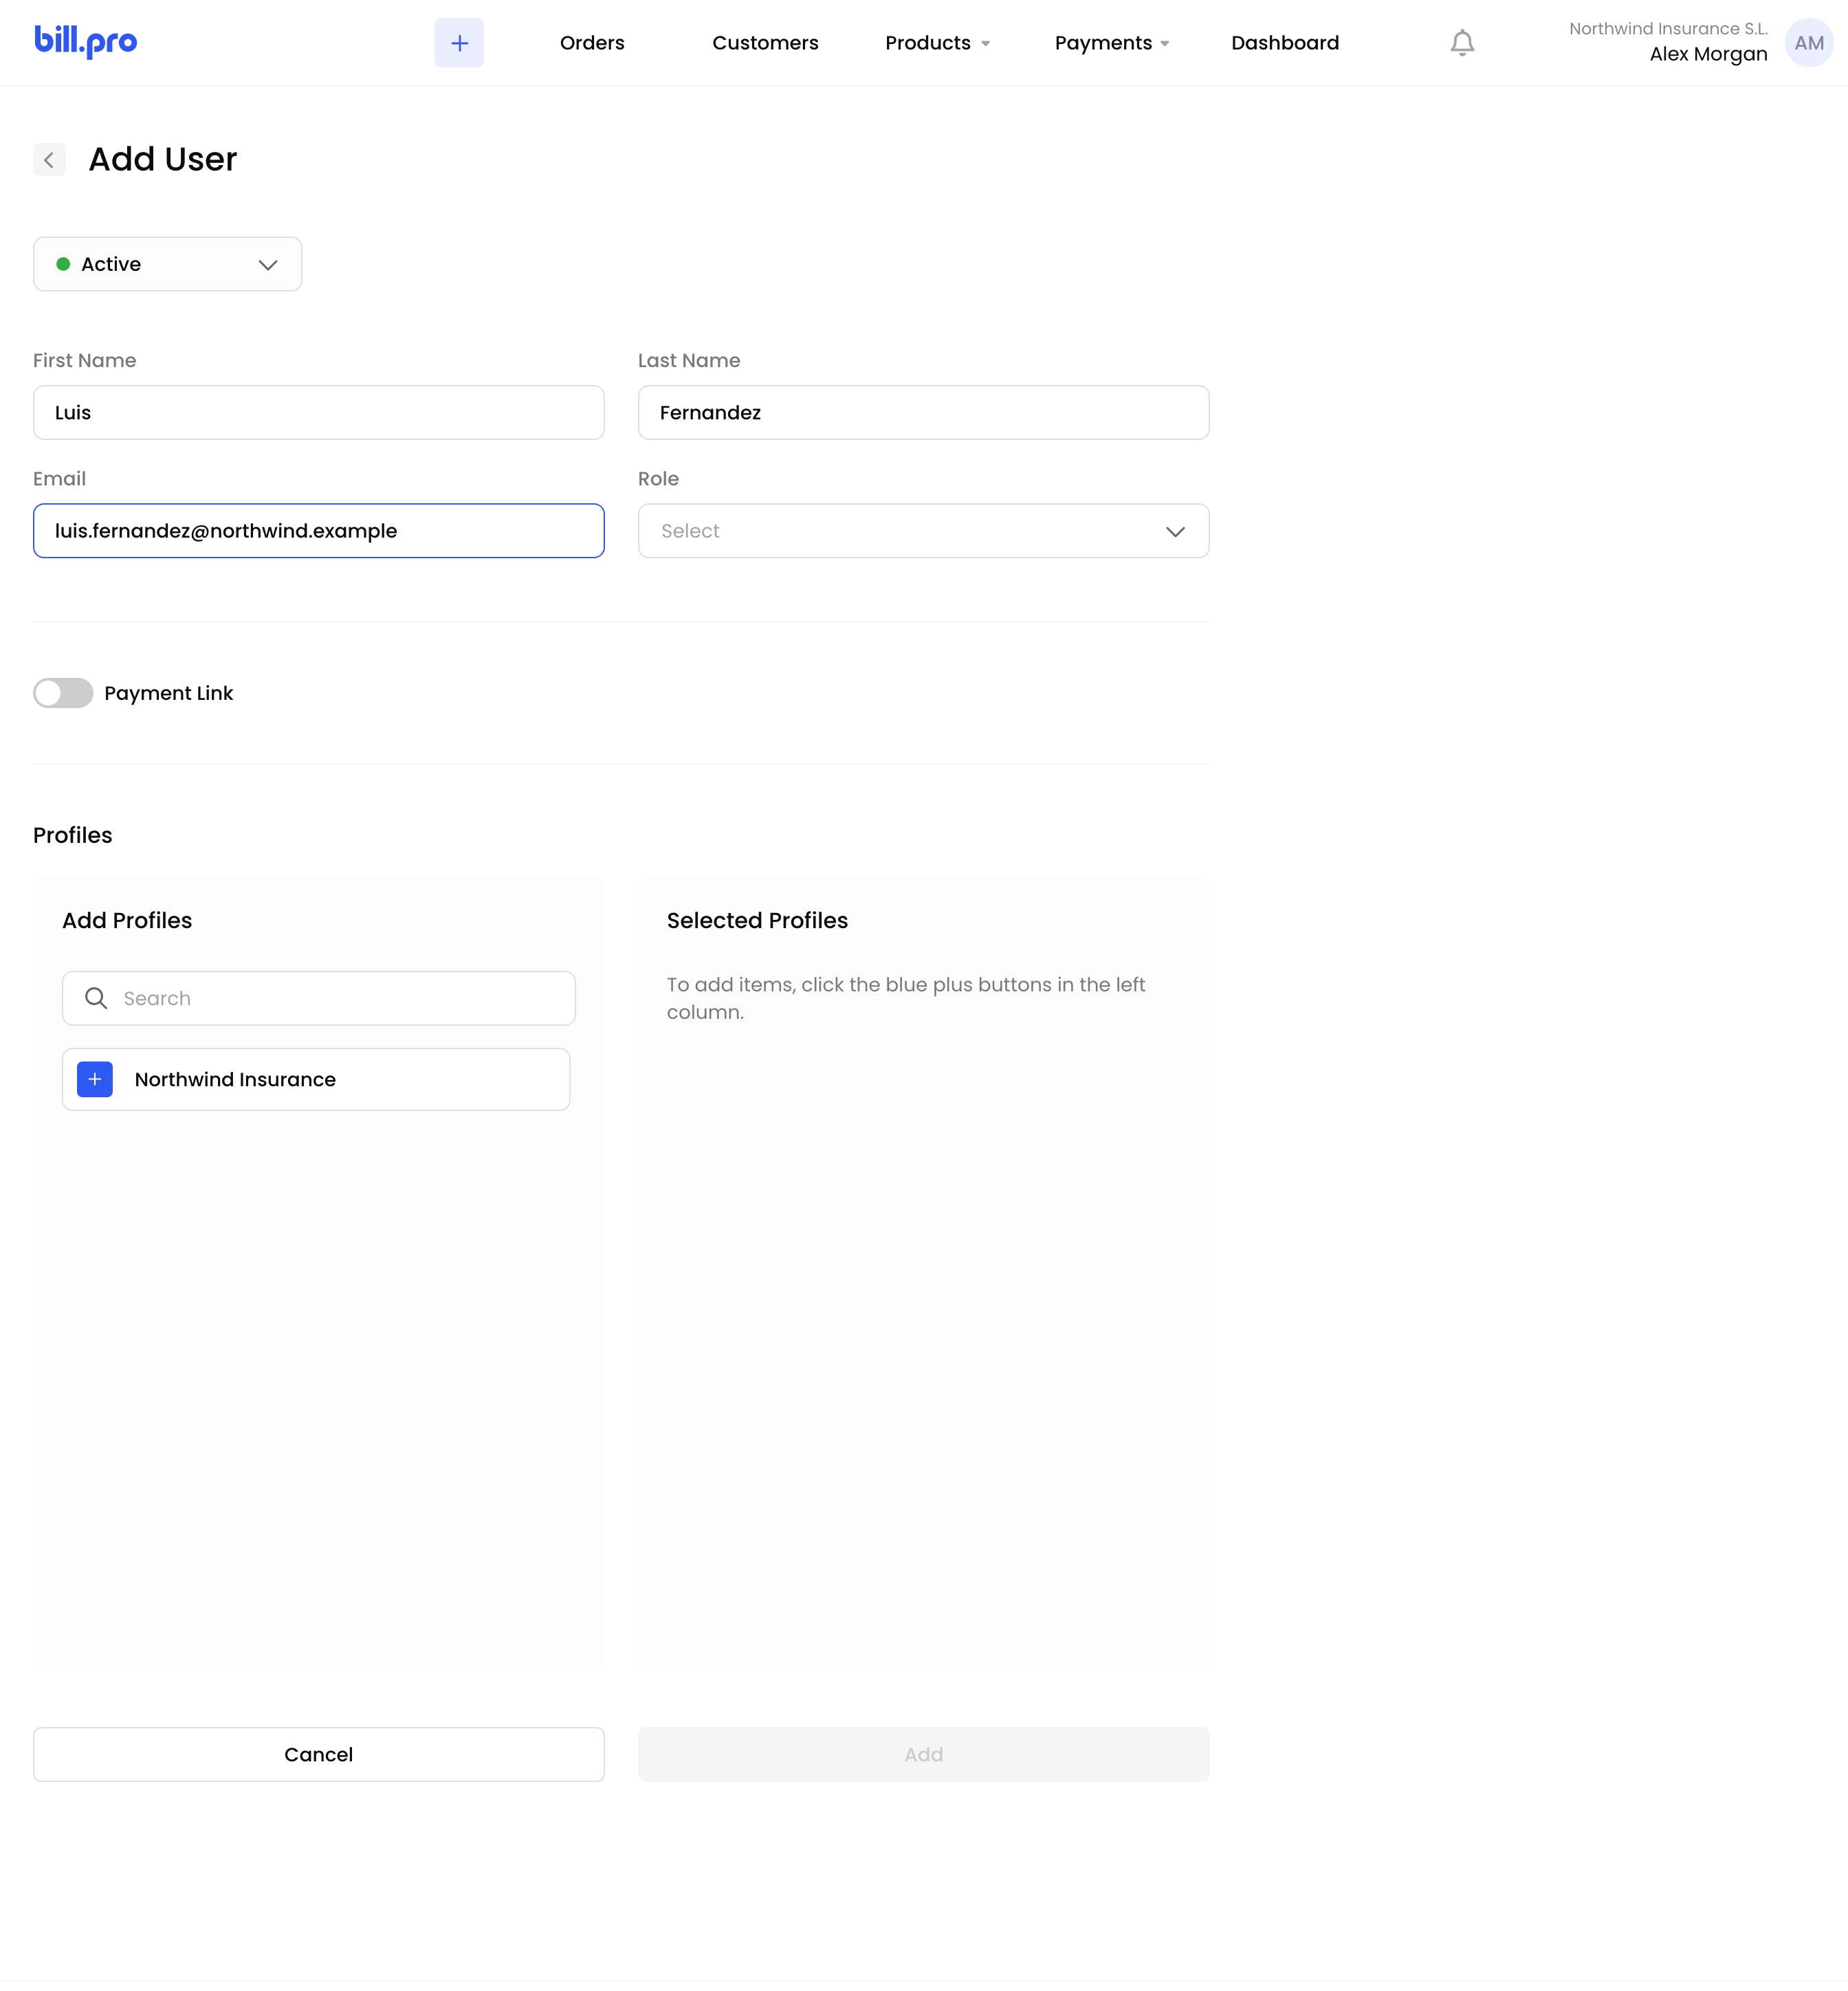Click the Cancel button
The height and width of the screenshot is (1991, 1848).
pyautogui.click(x=319, y=1754)
